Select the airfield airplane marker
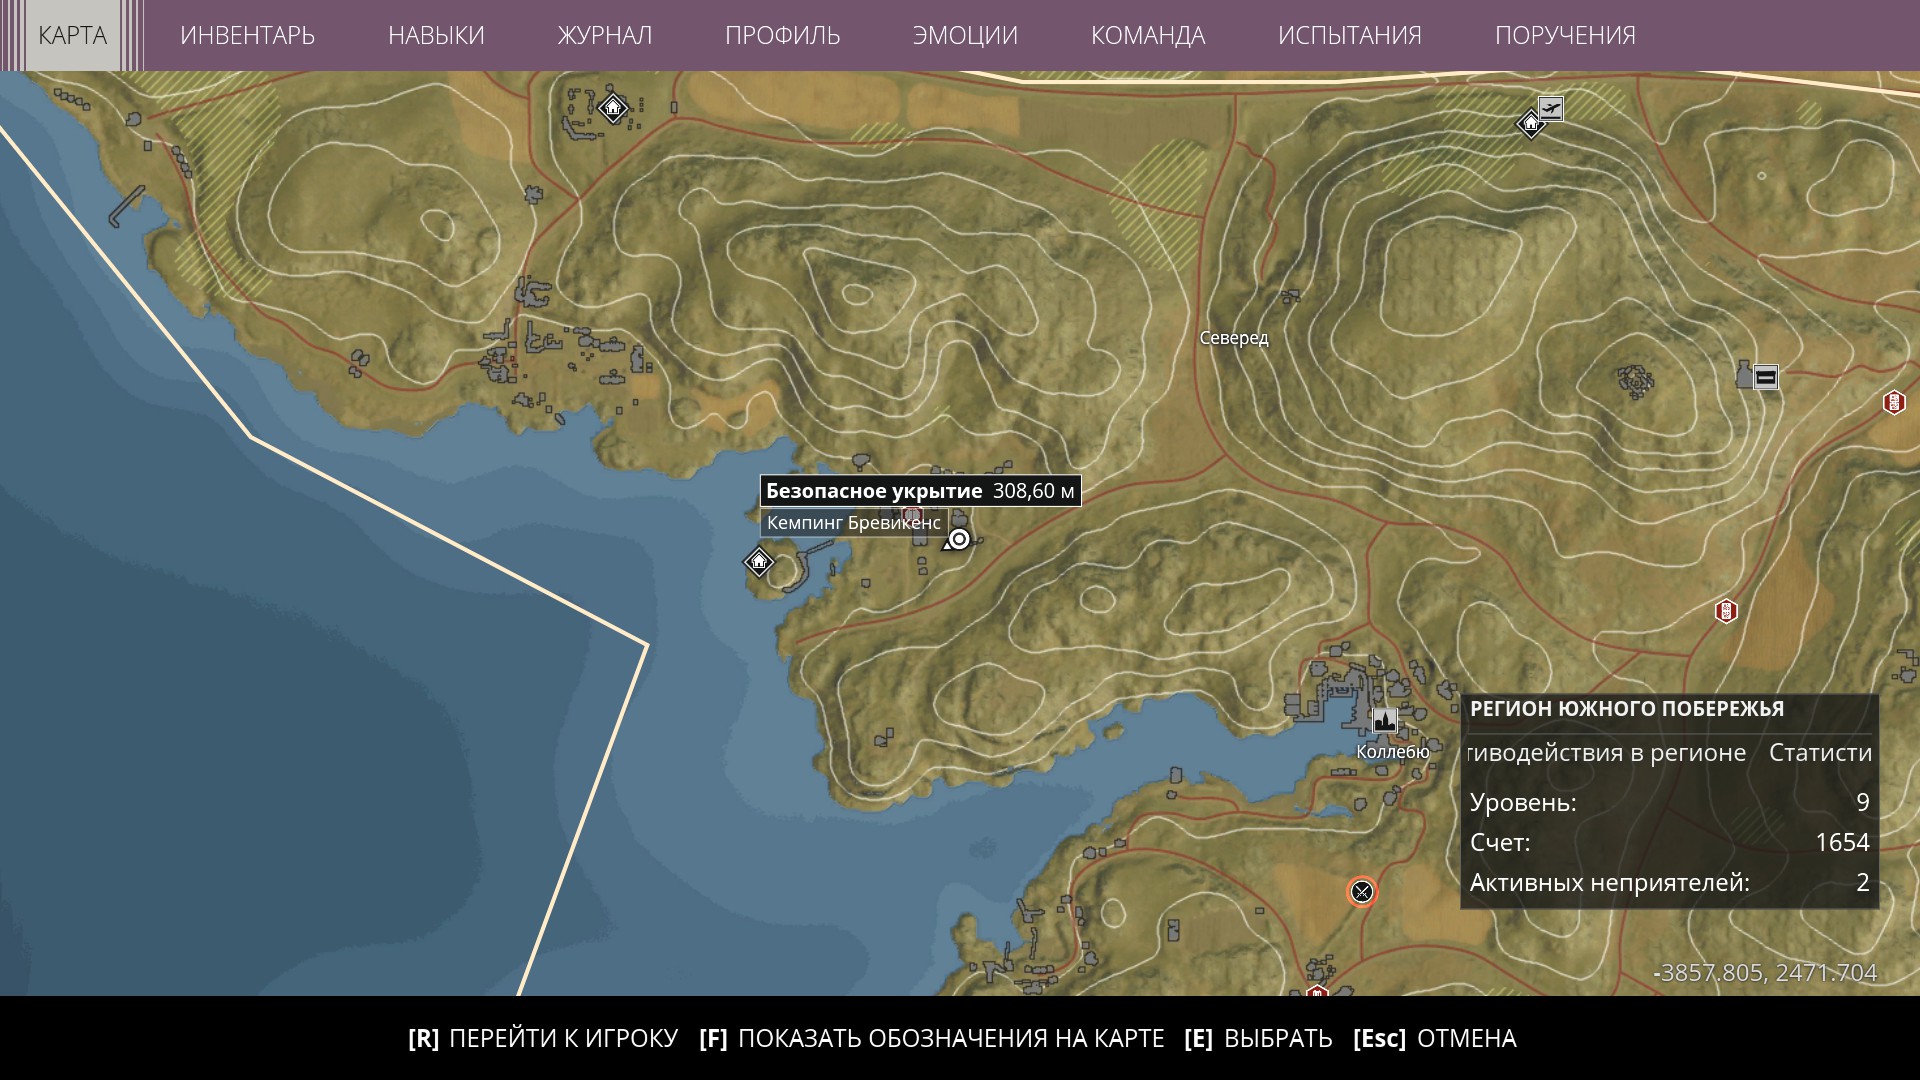The image size is (1920, 1080). 1551,107
